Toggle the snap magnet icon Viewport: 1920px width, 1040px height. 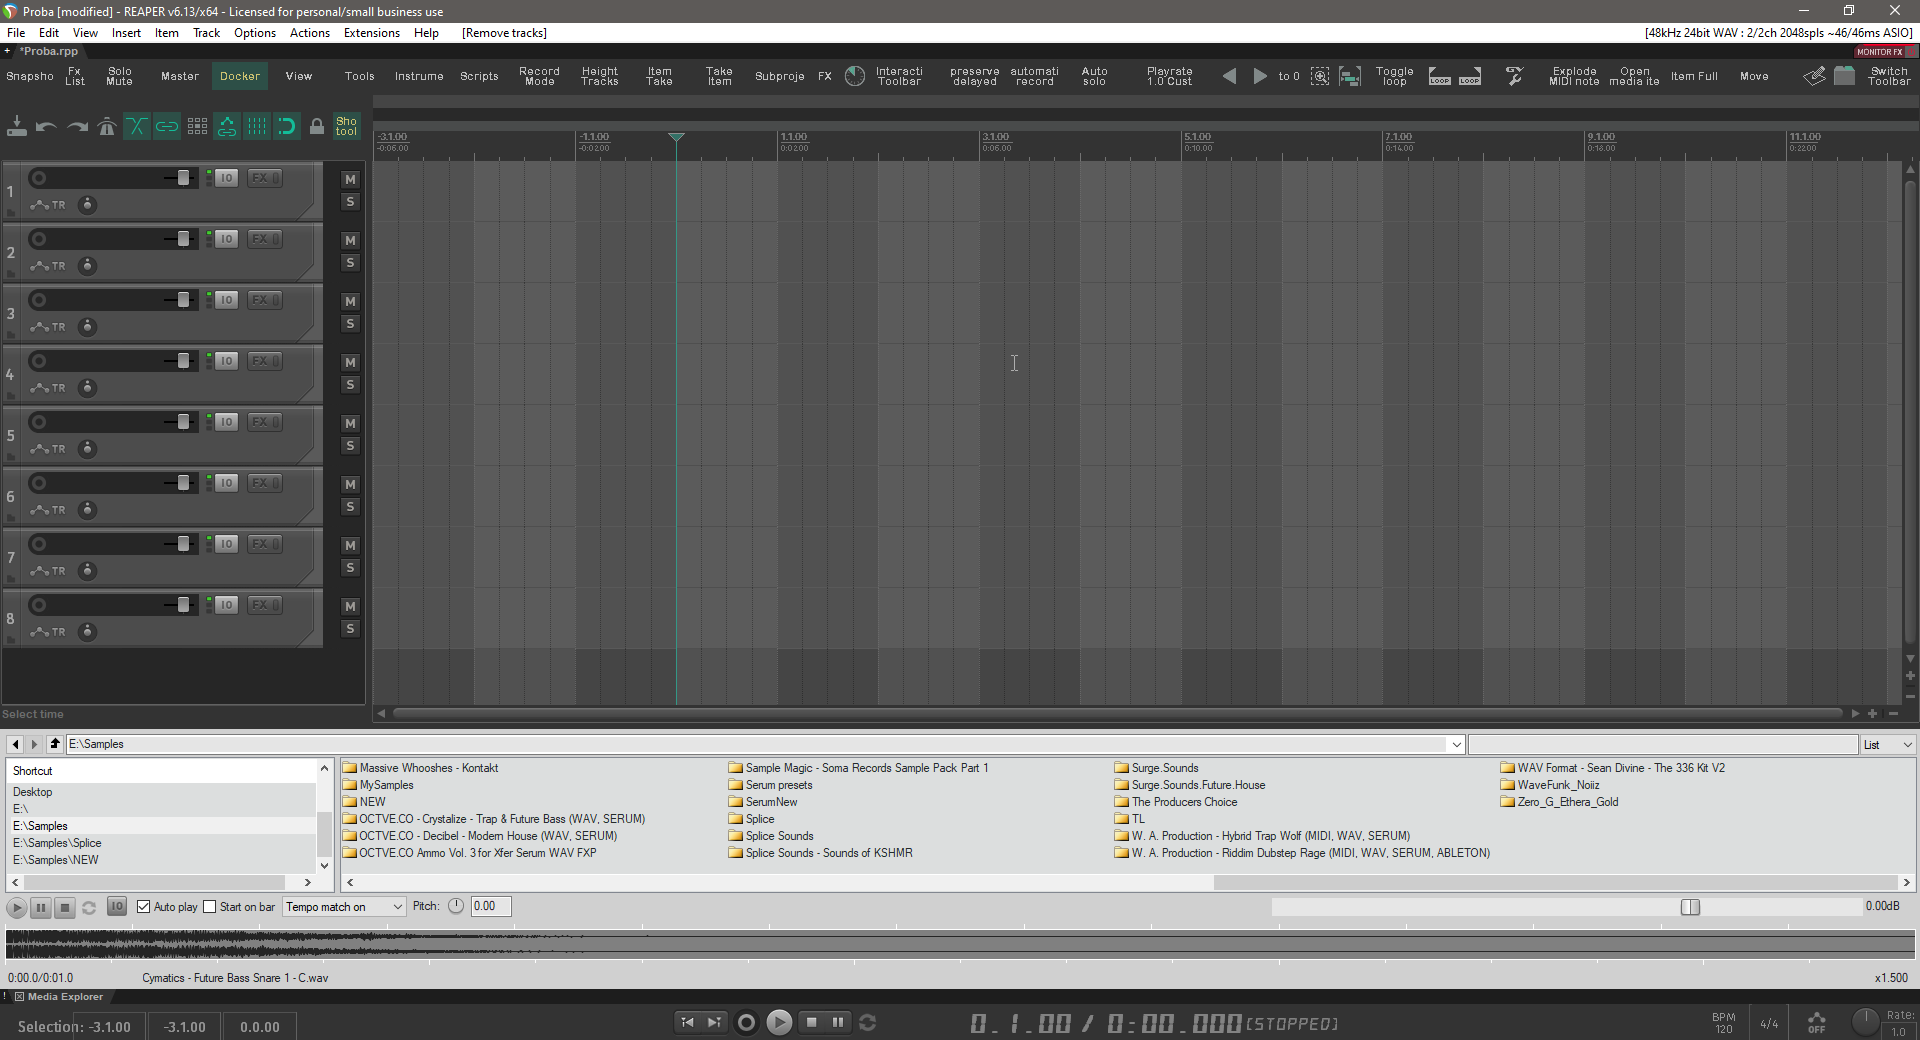tap(287, 127)
